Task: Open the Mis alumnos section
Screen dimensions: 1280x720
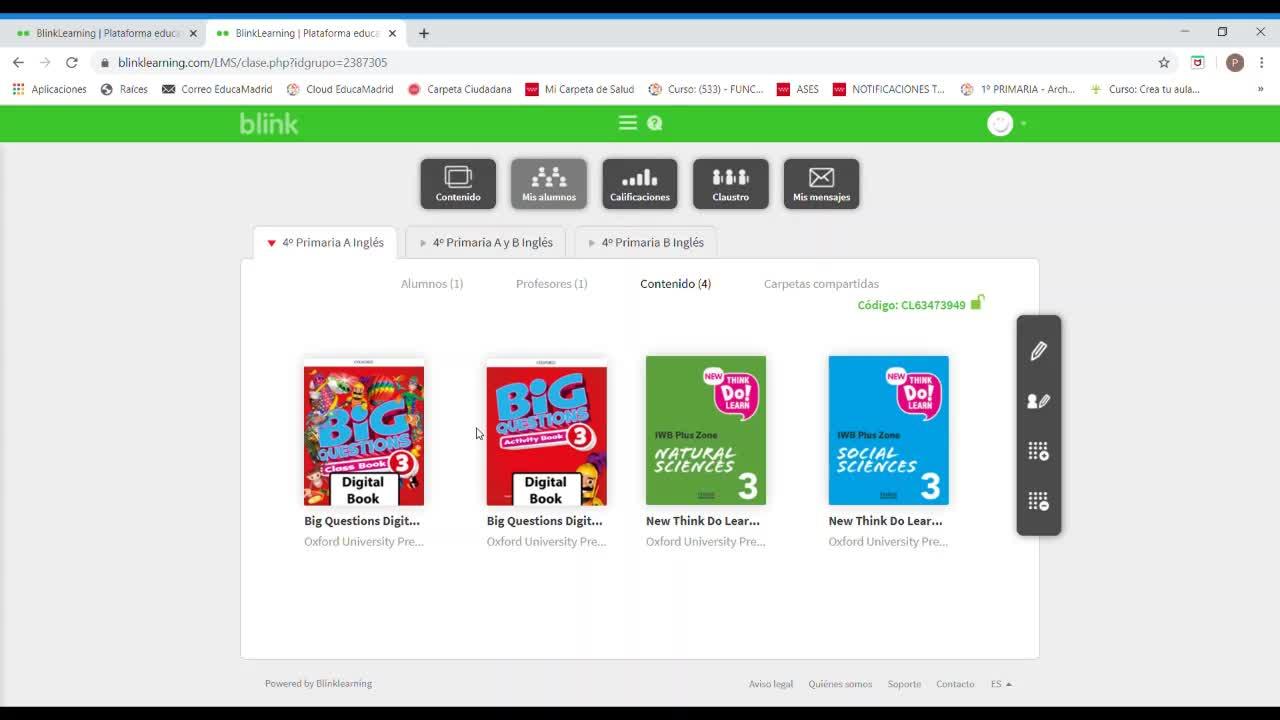Action: click(549, 184)
